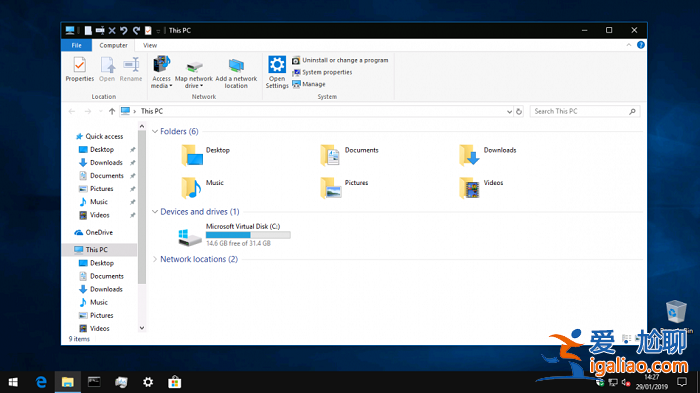Collapse Devices and drives (1) group
The height and width of the screenshot is (393, 700).
coord(155,212)
